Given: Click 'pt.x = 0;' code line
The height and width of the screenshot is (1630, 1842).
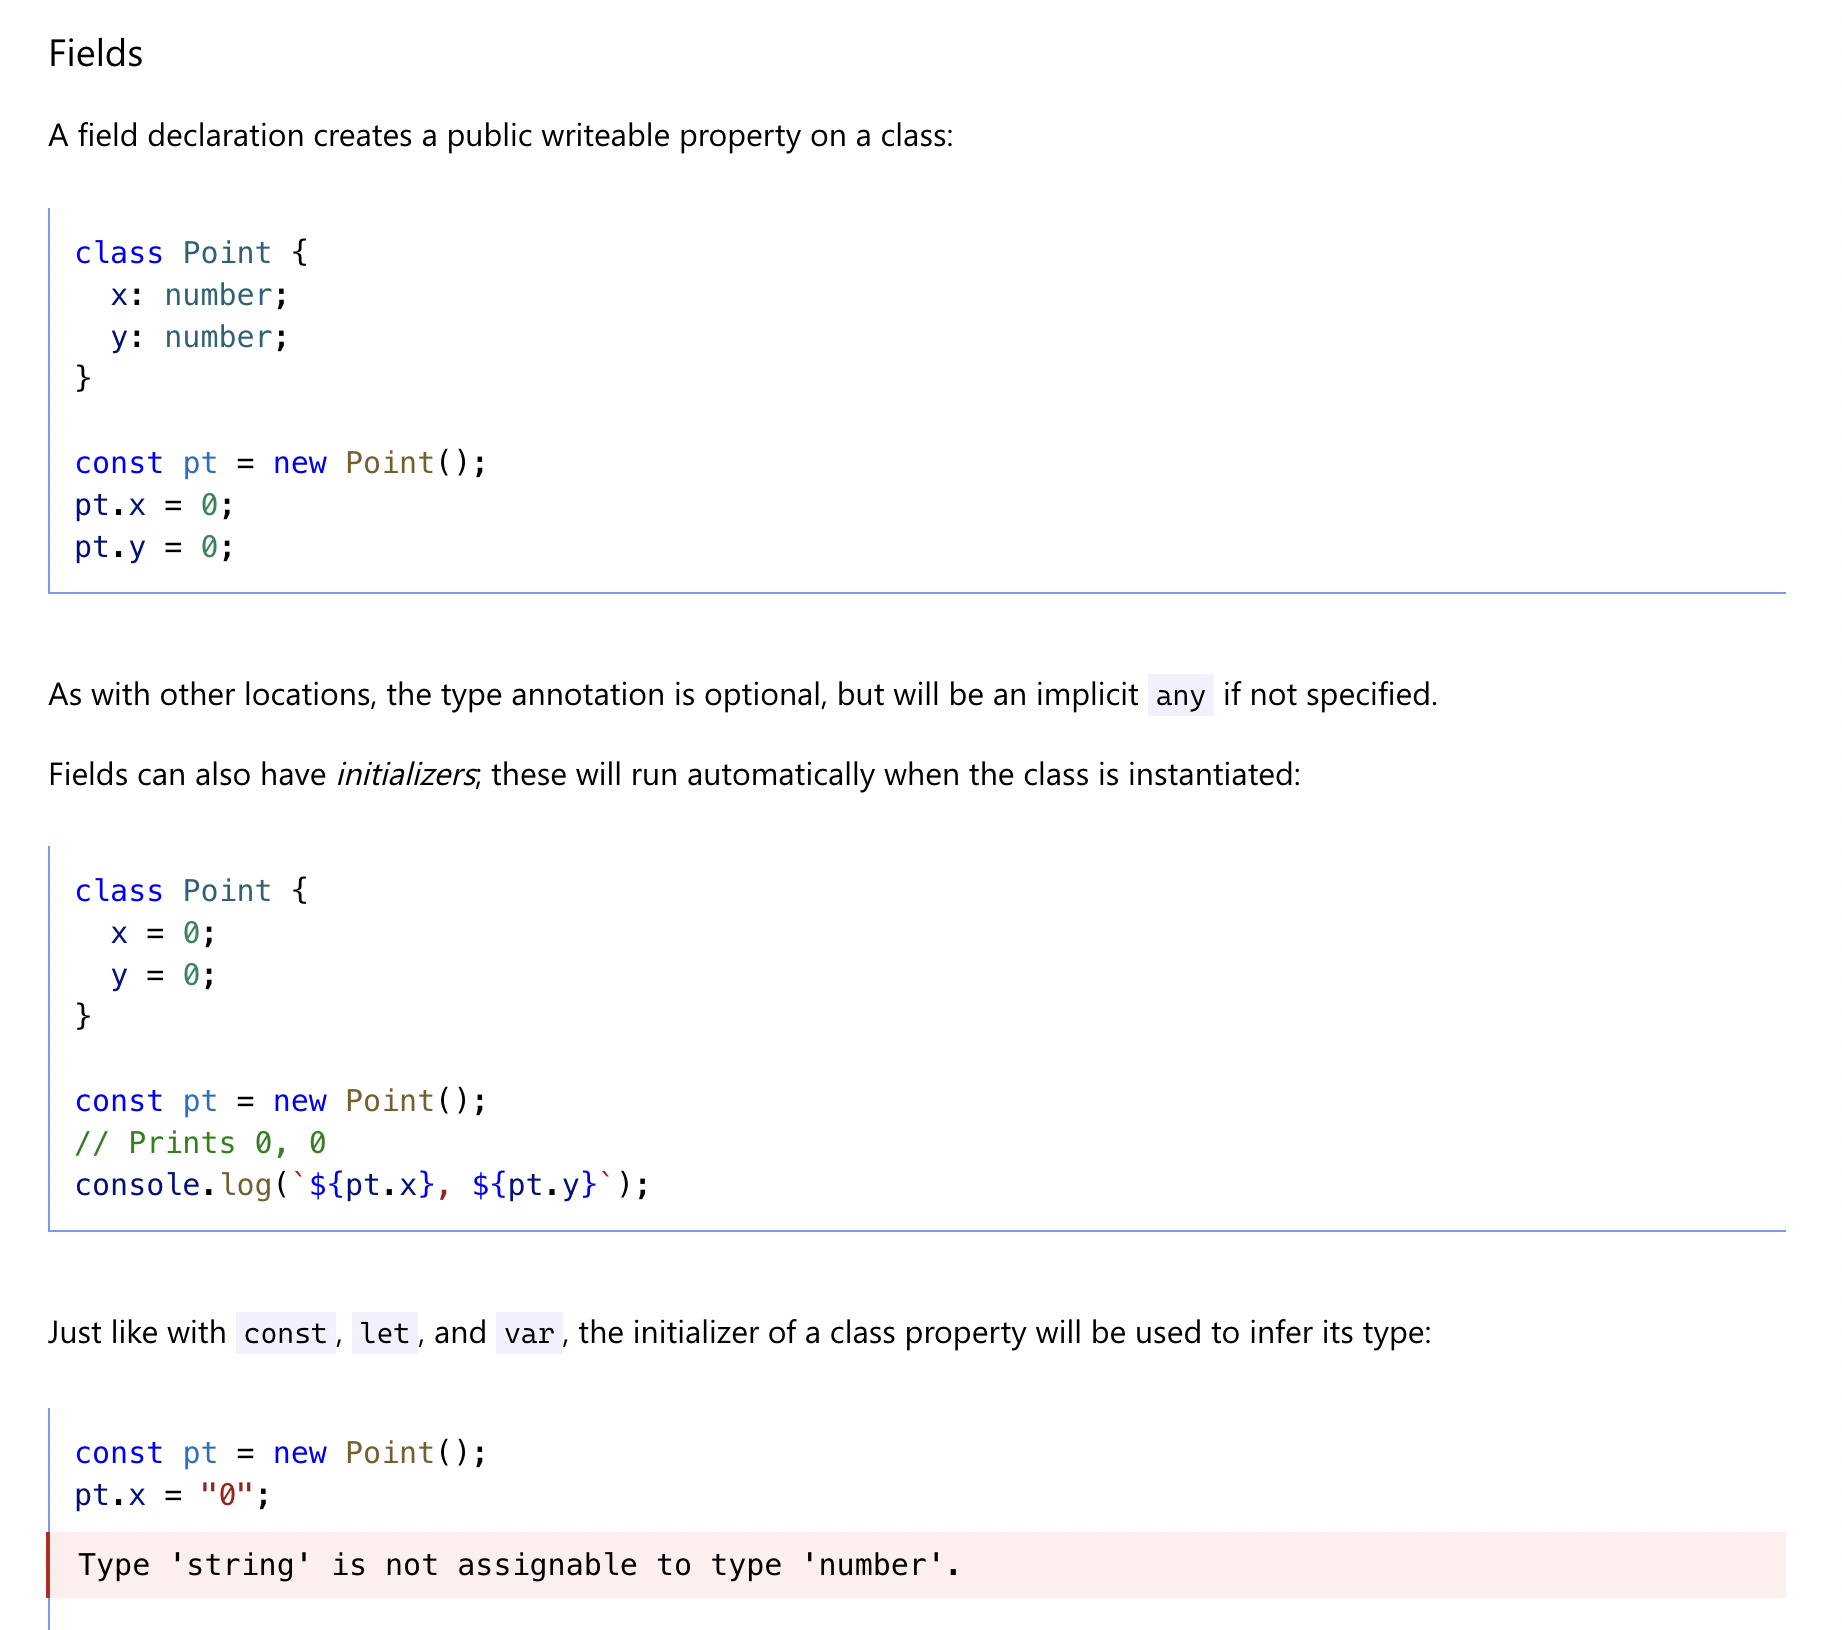Looking at the screenshot, I should (155, 505).
